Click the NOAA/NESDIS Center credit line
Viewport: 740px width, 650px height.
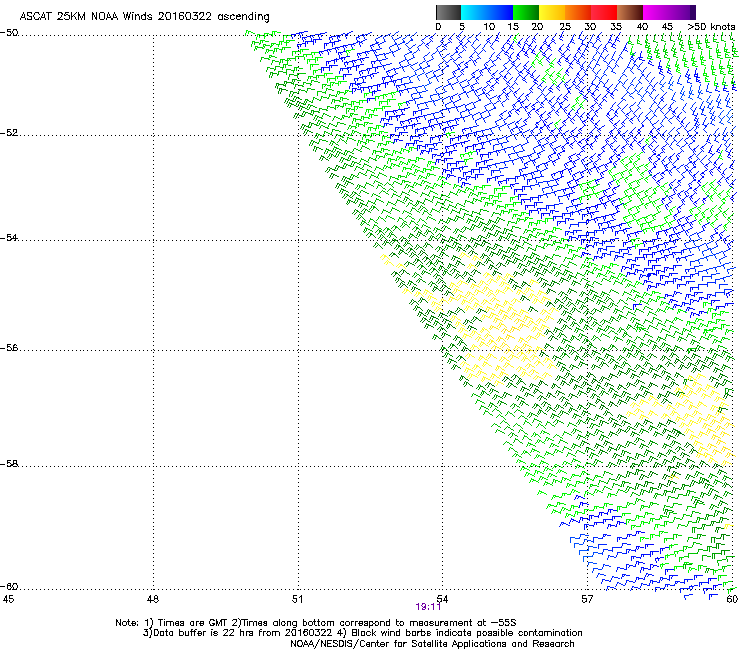432,644
